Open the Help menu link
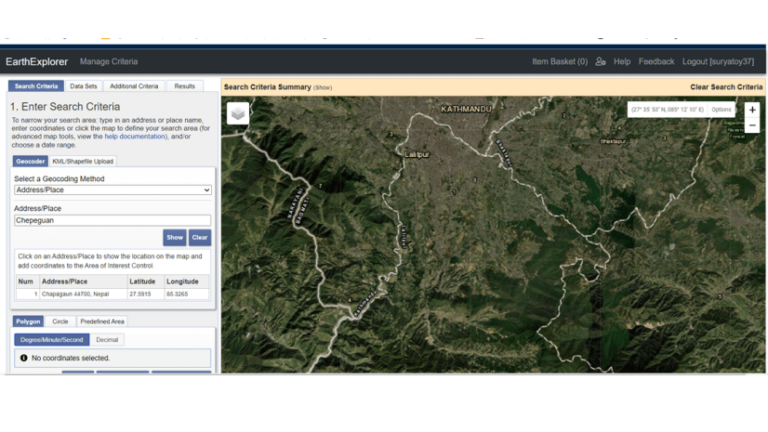The width and height of the screenshot is (768, 432). click(x=622, y=62)
